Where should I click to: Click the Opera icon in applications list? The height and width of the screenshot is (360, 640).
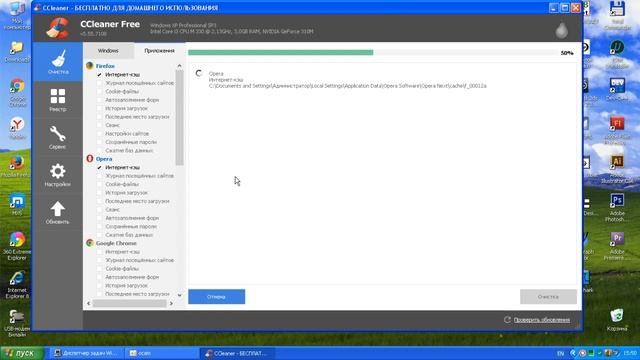[x=90, y=158]
